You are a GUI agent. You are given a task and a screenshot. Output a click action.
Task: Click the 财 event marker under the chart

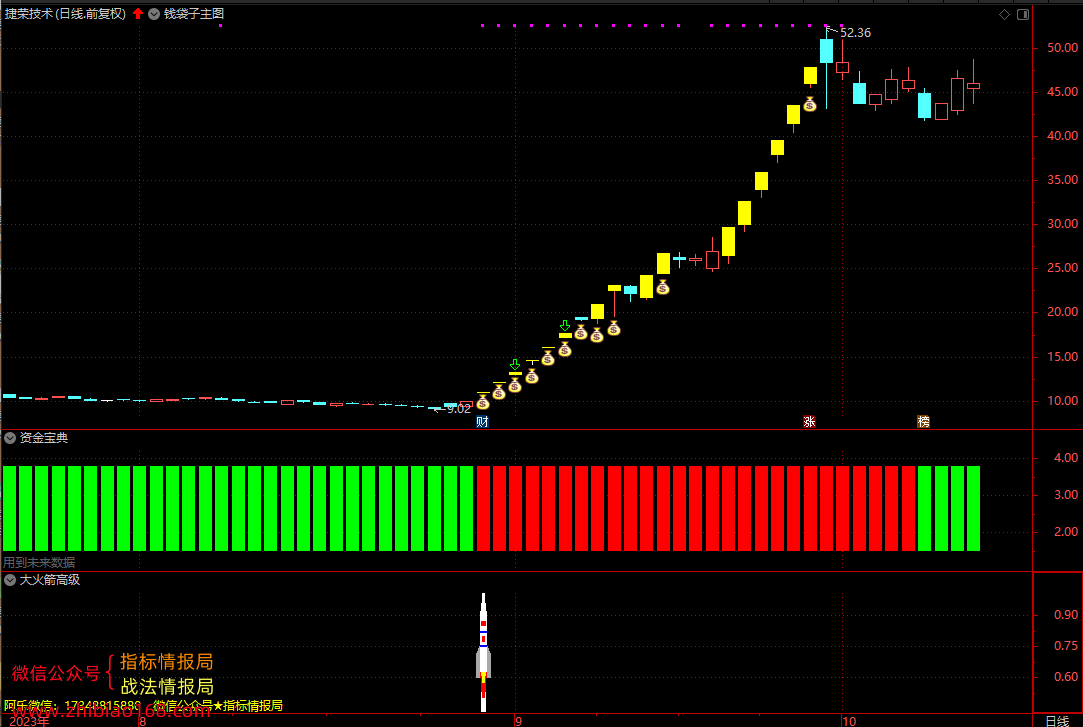[x=482, y=422]
